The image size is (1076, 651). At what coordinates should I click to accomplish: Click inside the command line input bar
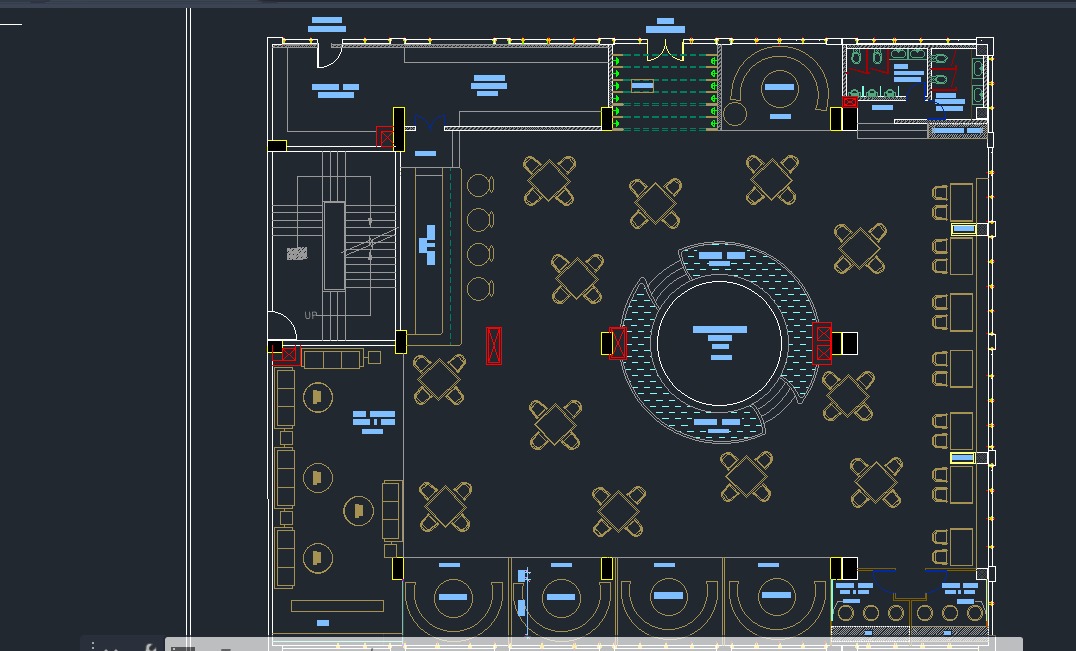[x=600, y=645]
